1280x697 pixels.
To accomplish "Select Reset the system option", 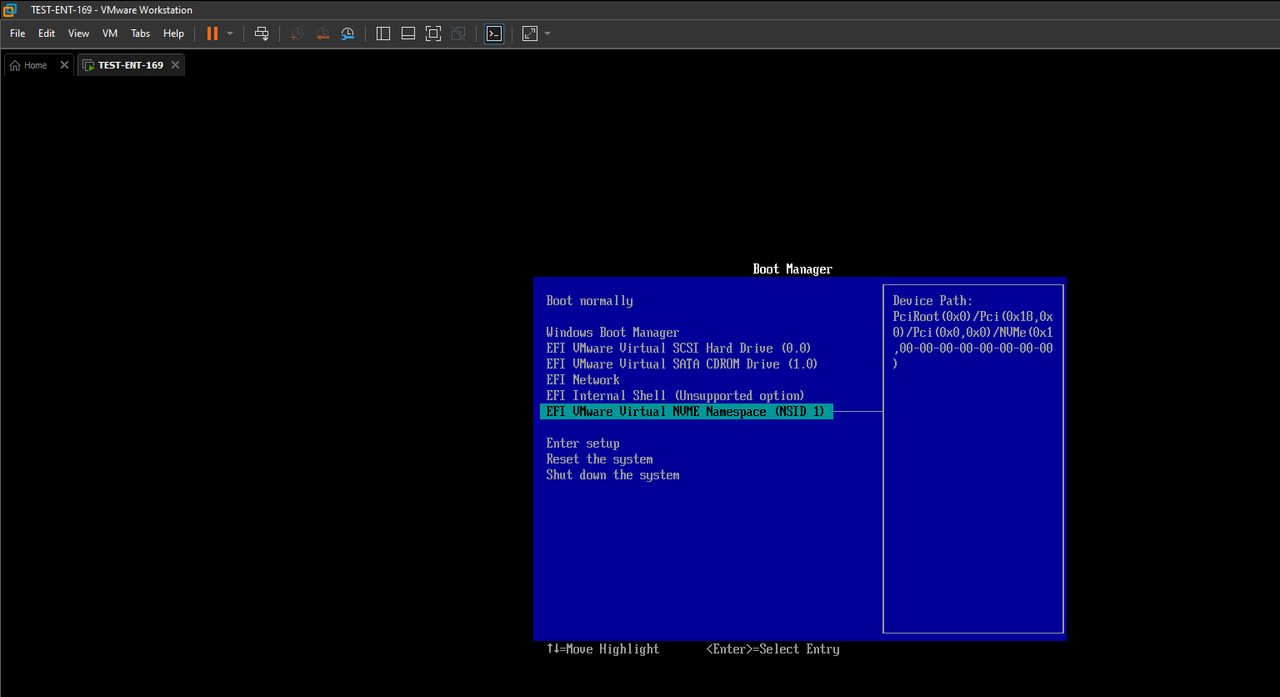I will [599, 459].
